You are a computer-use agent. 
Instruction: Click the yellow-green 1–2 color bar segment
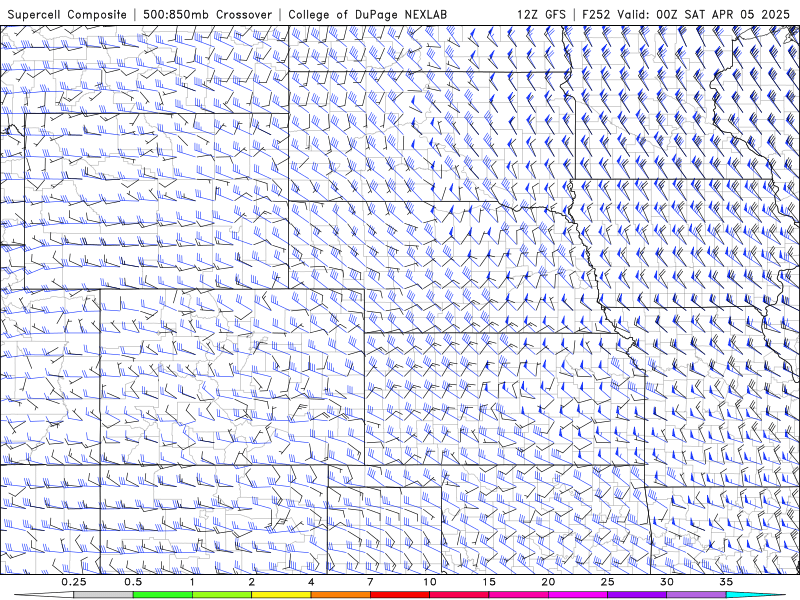tap(222, 595)
